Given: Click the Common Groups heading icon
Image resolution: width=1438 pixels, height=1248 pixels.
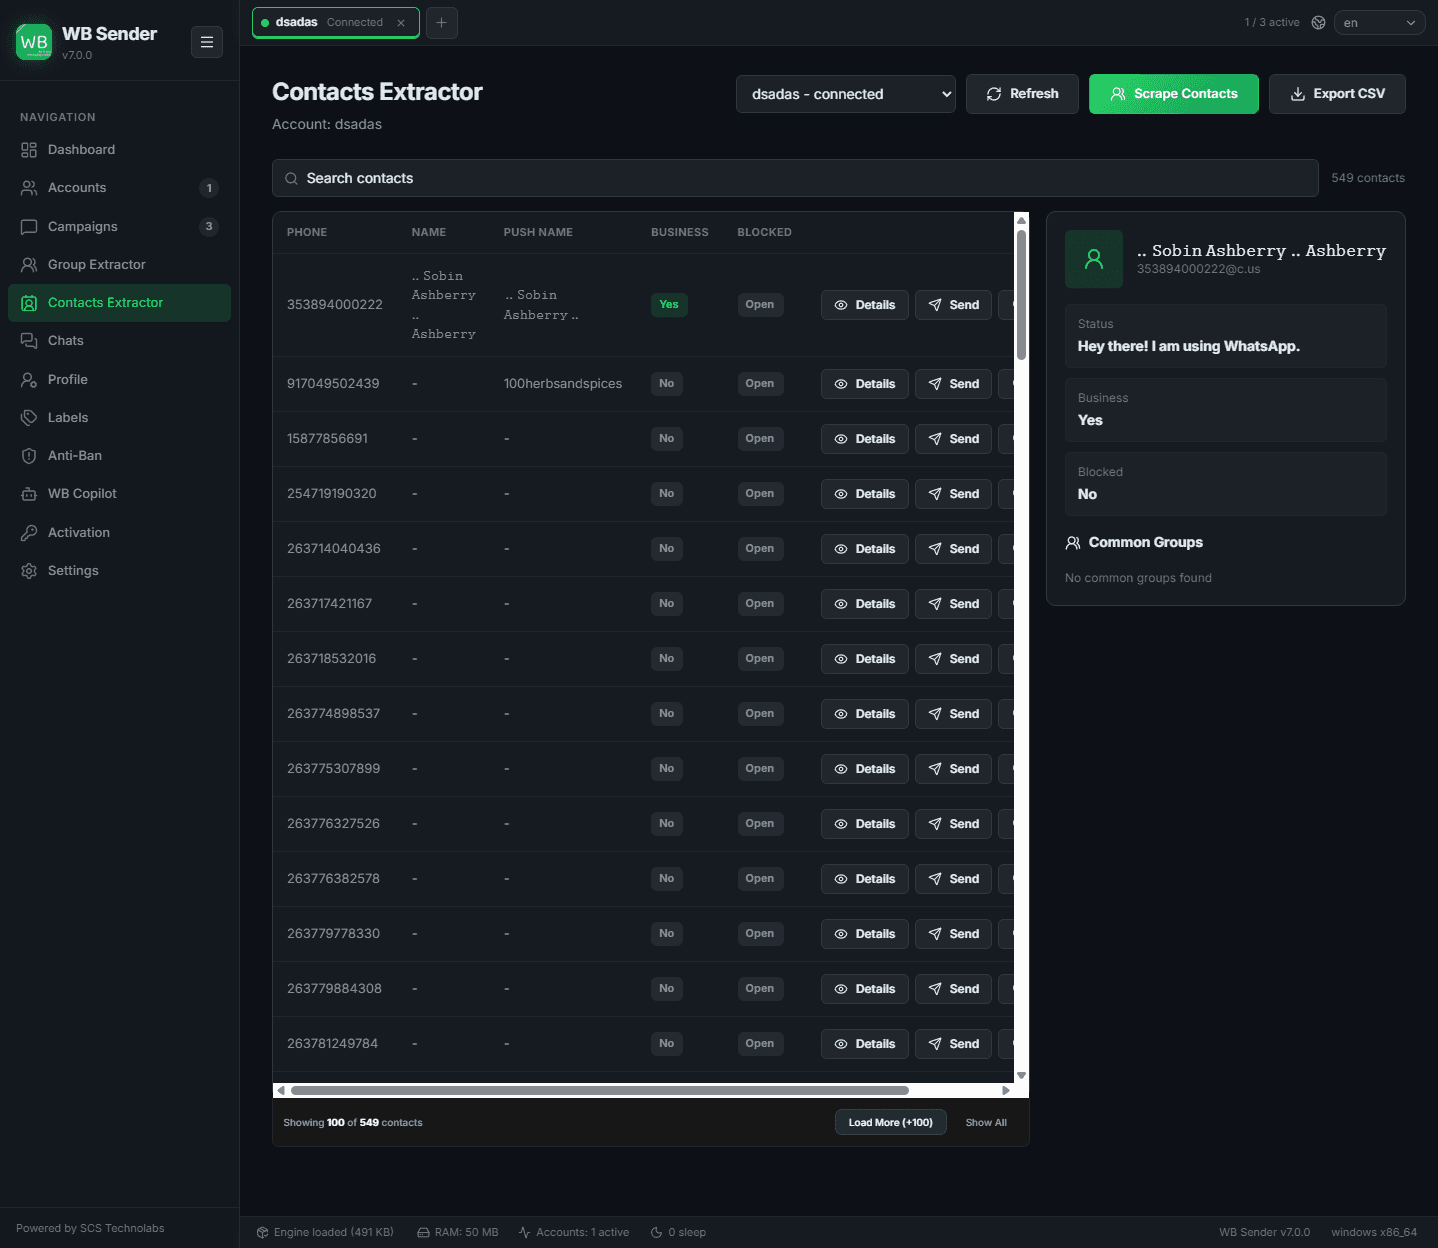Looking at the screenshot, I should (x=1073, y=543).
